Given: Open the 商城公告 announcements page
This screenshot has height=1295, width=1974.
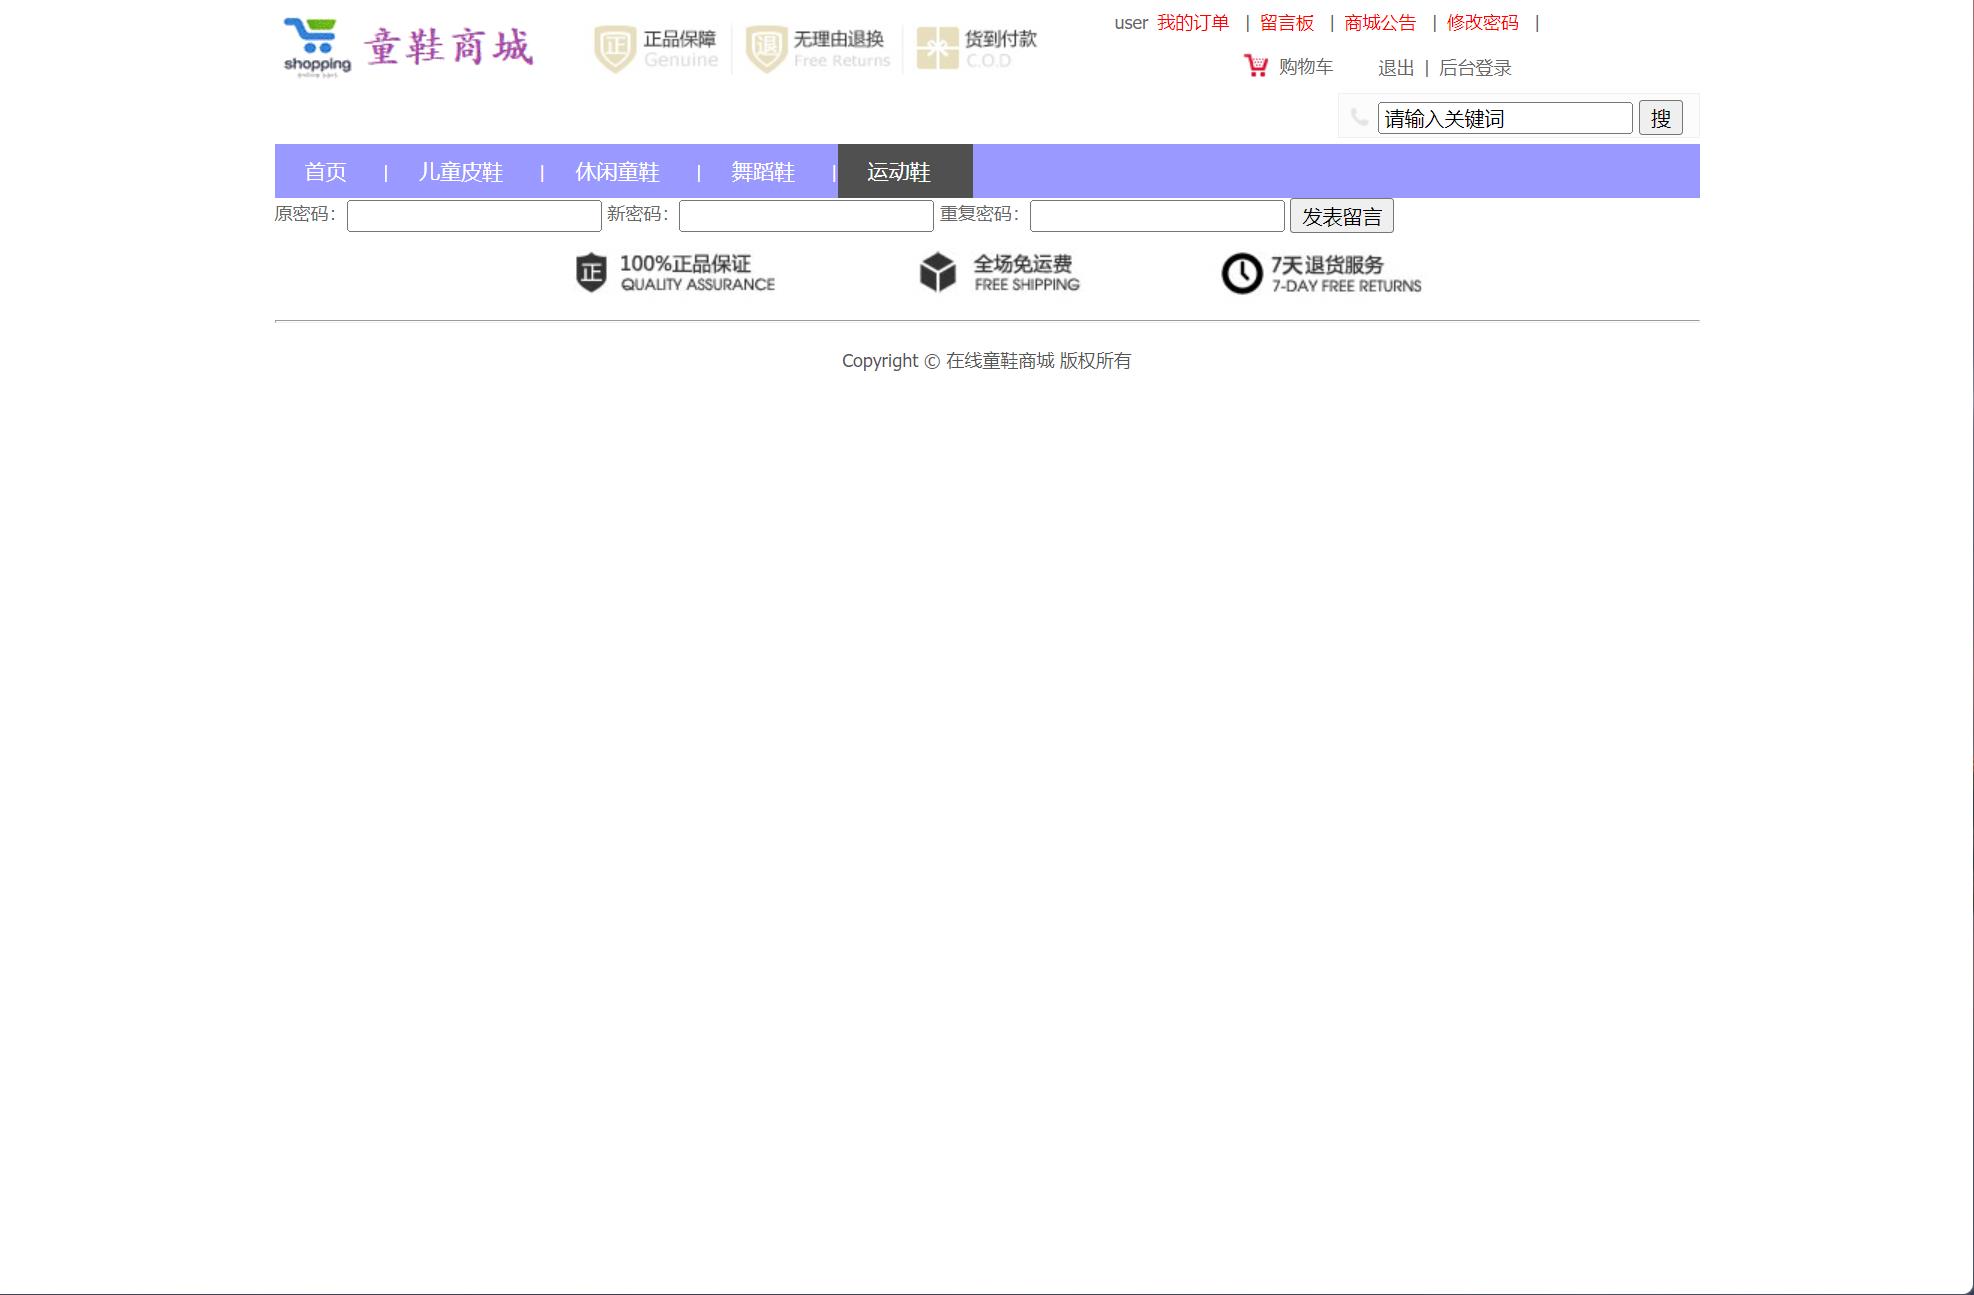Looking at the screenshot, I should pos(1380,22).
